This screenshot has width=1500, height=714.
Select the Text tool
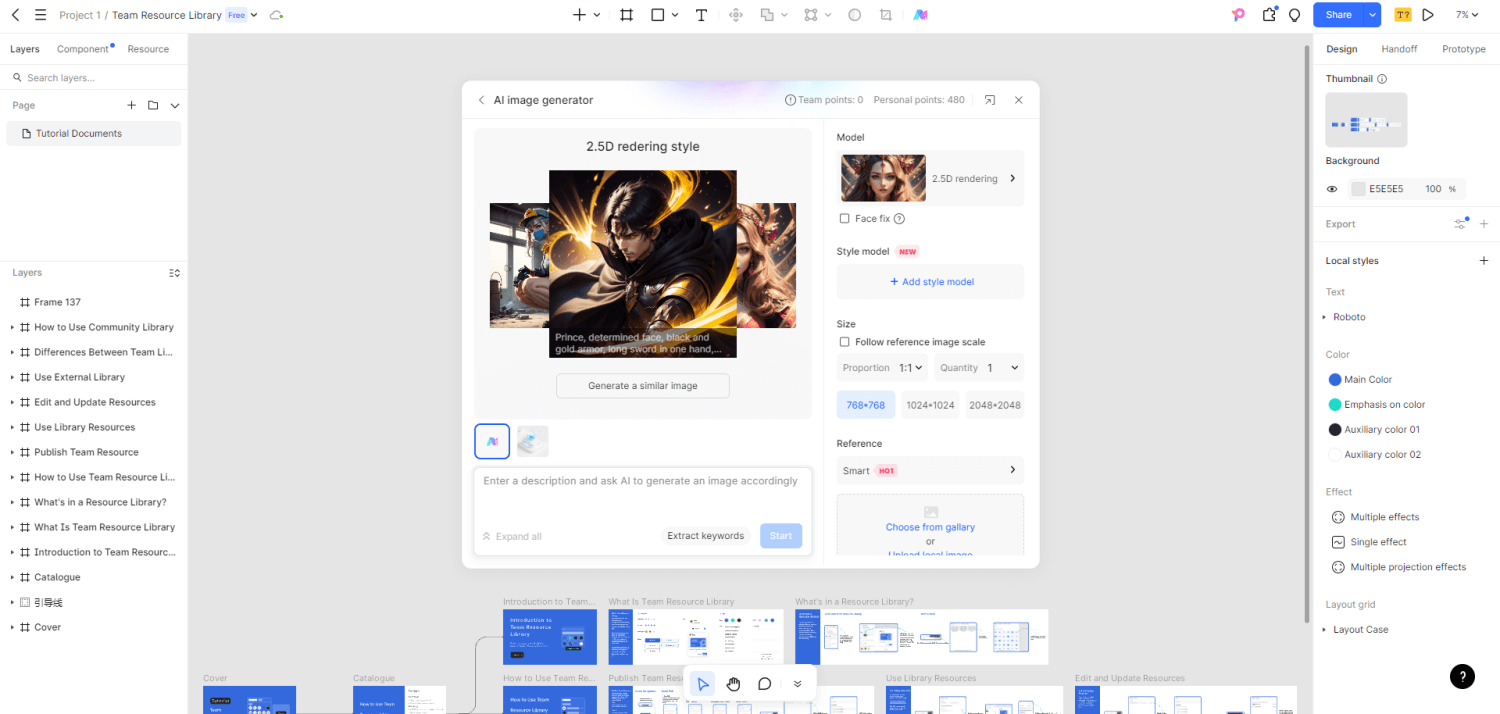pyautogui.click(x=701, y=15)
